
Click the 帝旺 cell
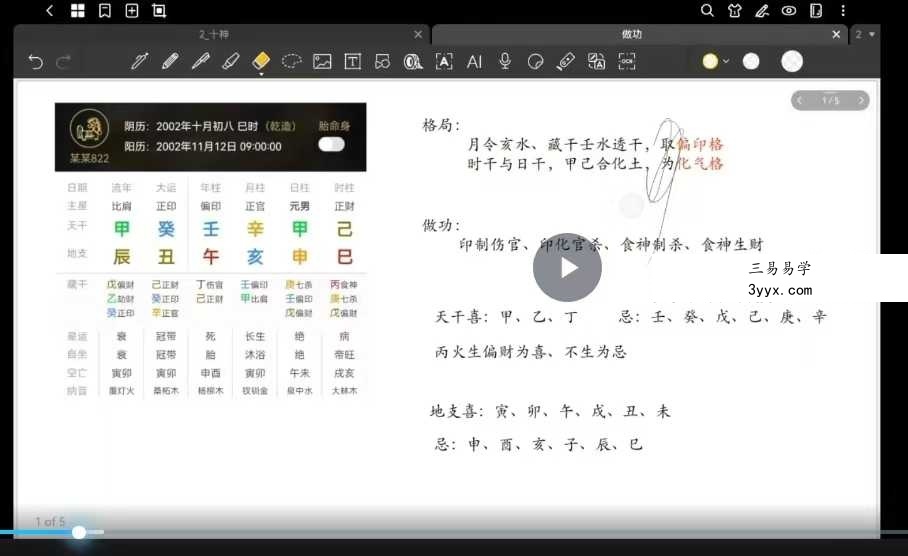click(344, 354)
